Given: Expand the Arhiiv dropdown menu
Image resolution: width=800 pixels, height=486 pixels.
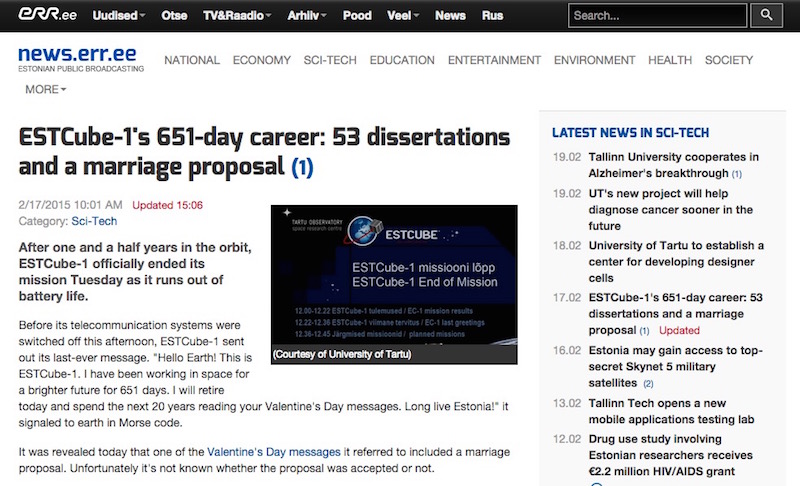Looking at the screenshot, I should (x=307, y=15).
